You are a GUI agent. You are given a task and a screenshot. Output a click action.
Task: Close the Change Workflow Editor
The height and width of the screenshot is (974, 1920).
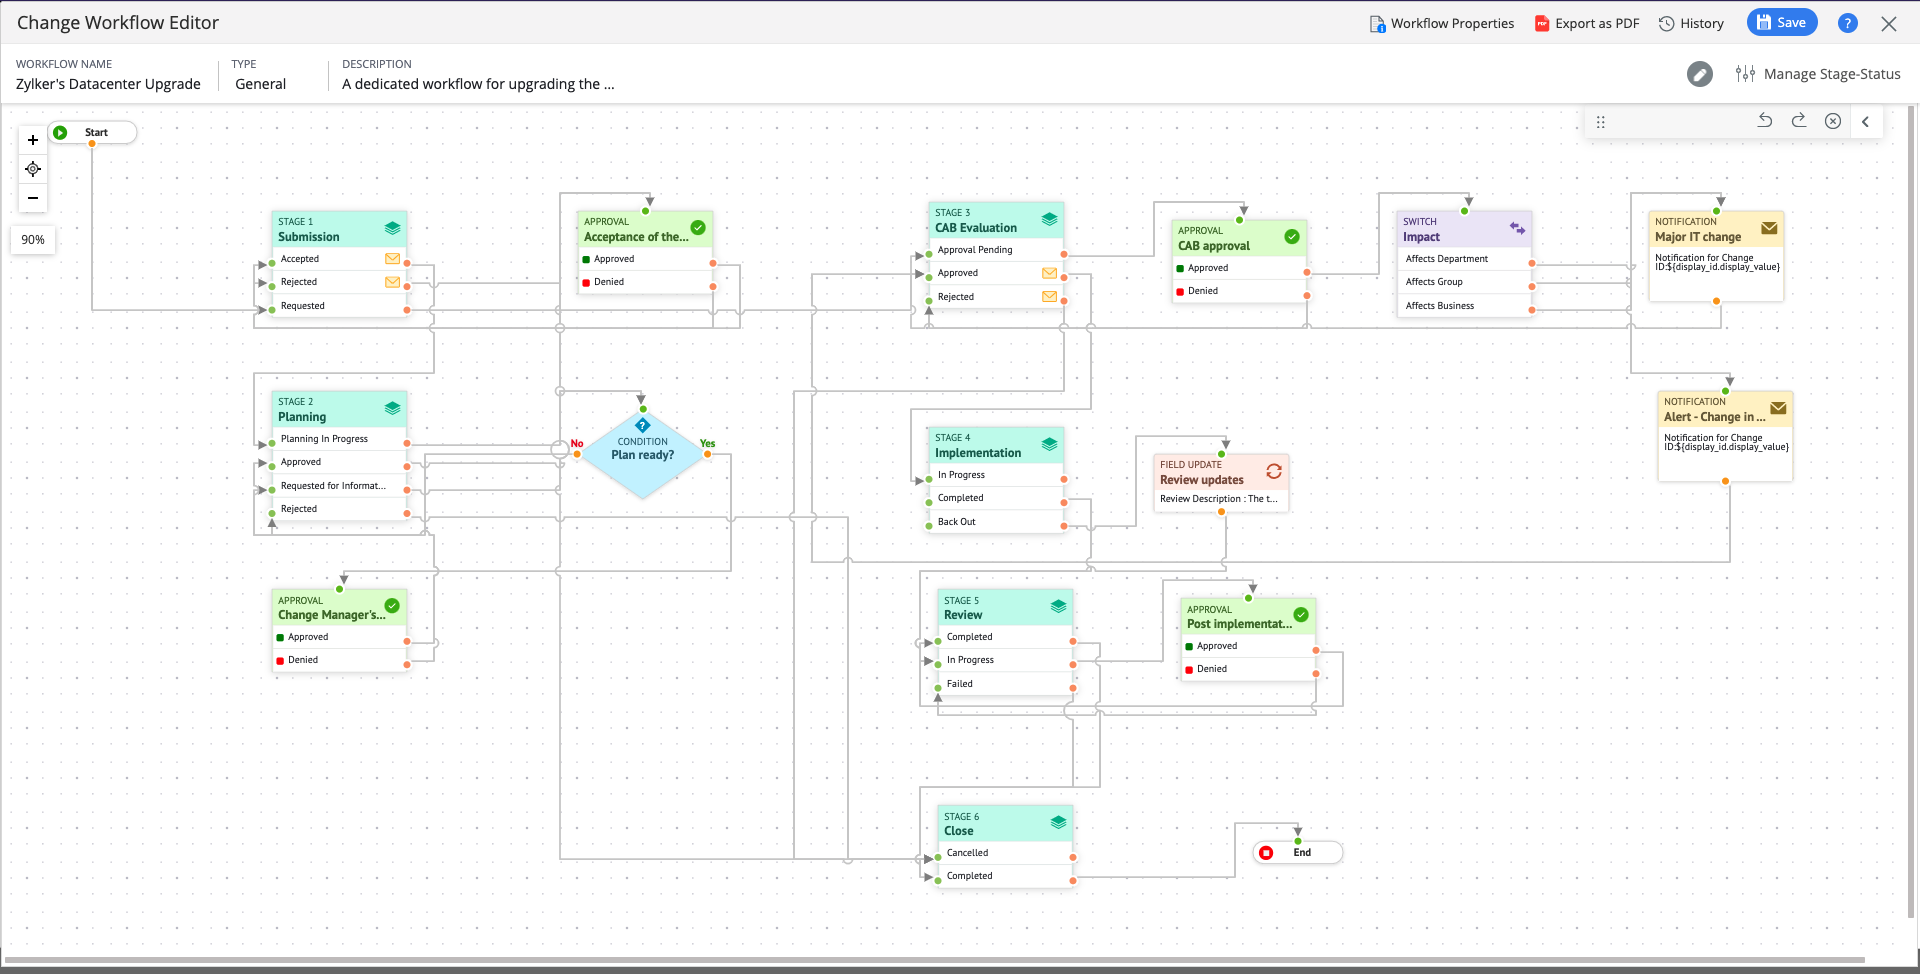(x=1889, y=23)
